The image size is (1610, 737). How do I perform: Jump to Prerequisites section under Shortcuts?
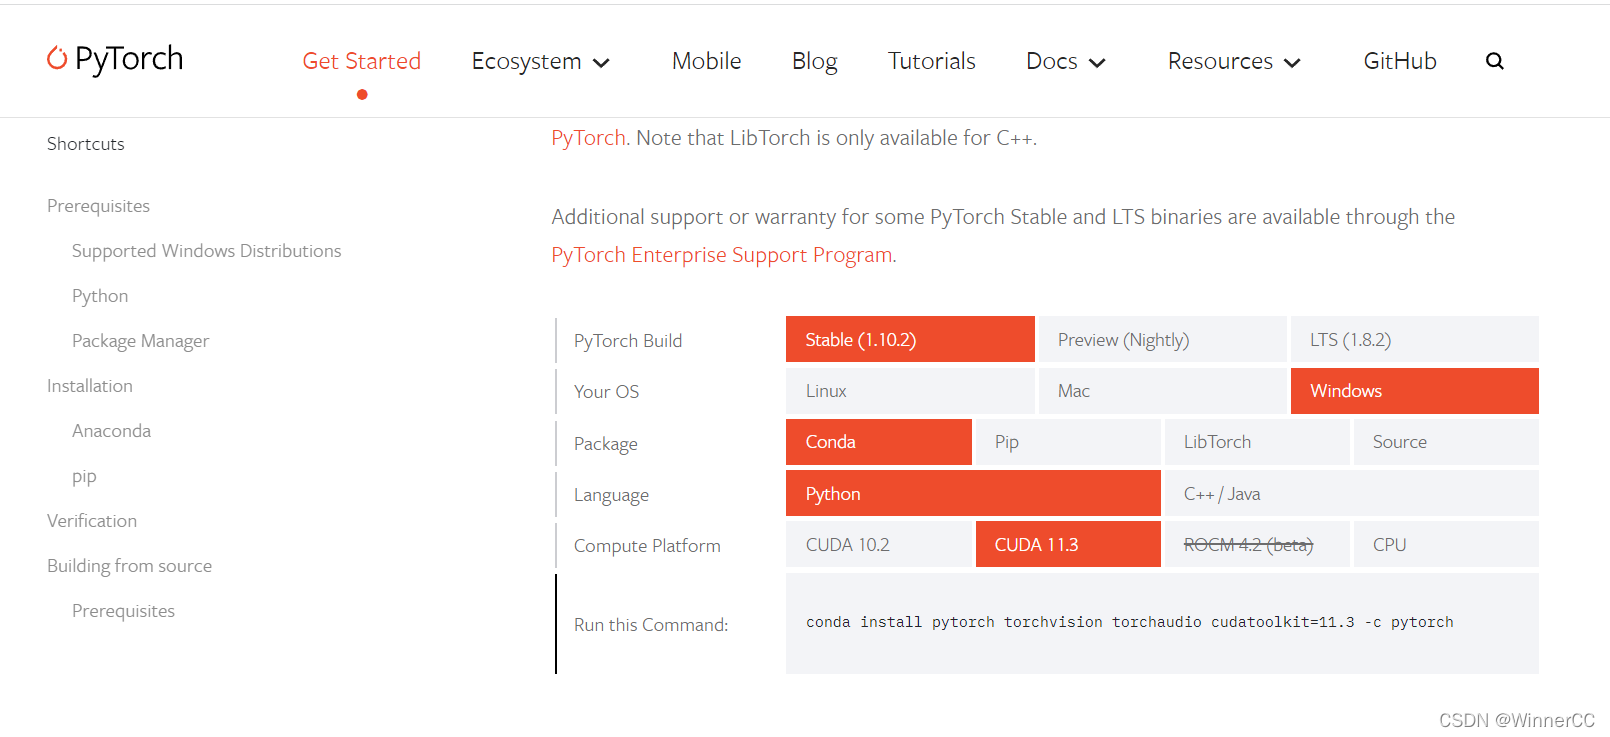click(x=98, y=206)
